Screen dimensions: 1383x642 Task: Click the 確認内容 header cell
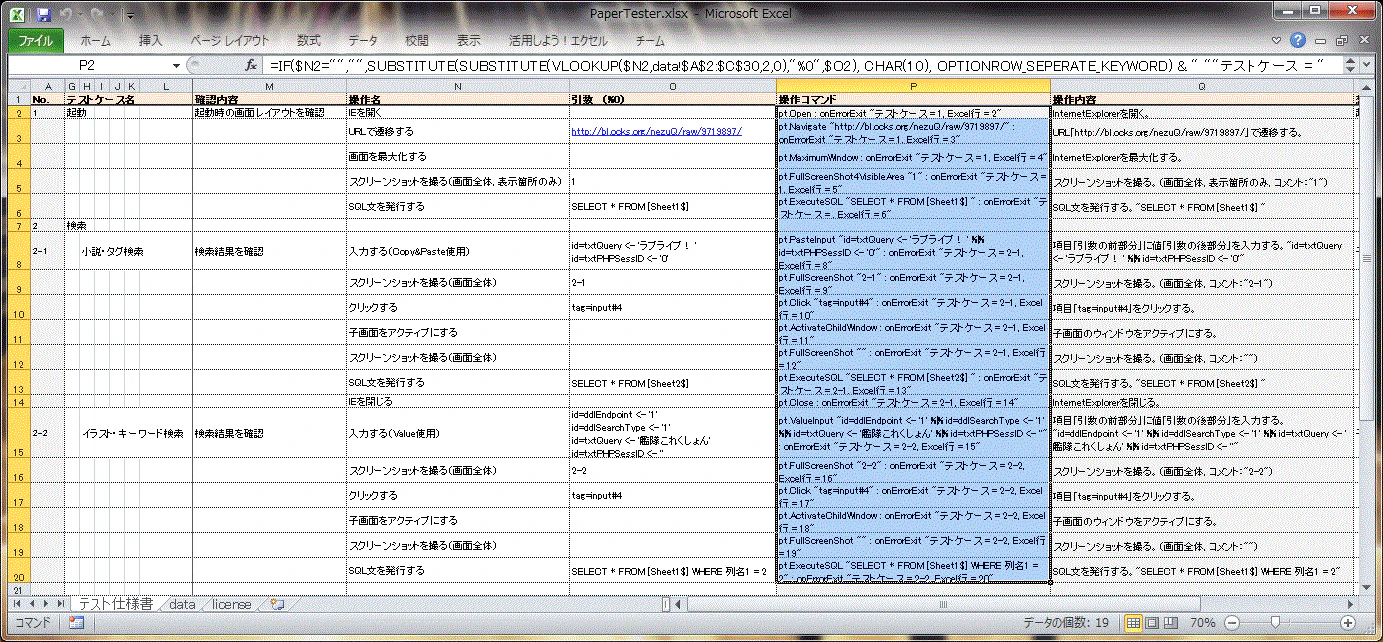[x=269, y=100]
